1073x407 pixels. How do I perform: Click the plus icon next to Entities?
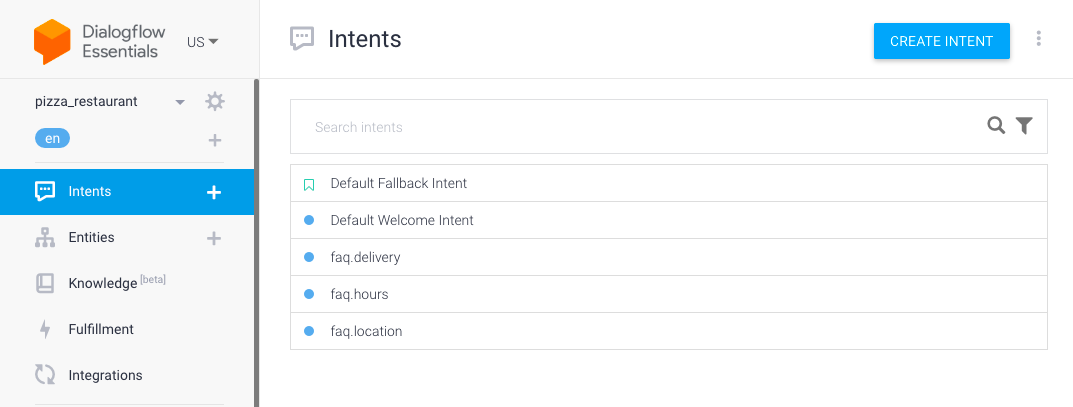coord(214,238)
